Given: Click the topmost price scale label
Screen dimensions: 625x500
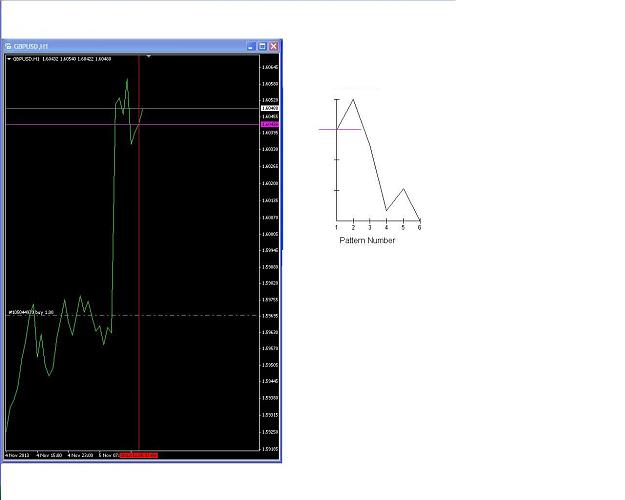Looking at the screenshot, I should point(270,67).
